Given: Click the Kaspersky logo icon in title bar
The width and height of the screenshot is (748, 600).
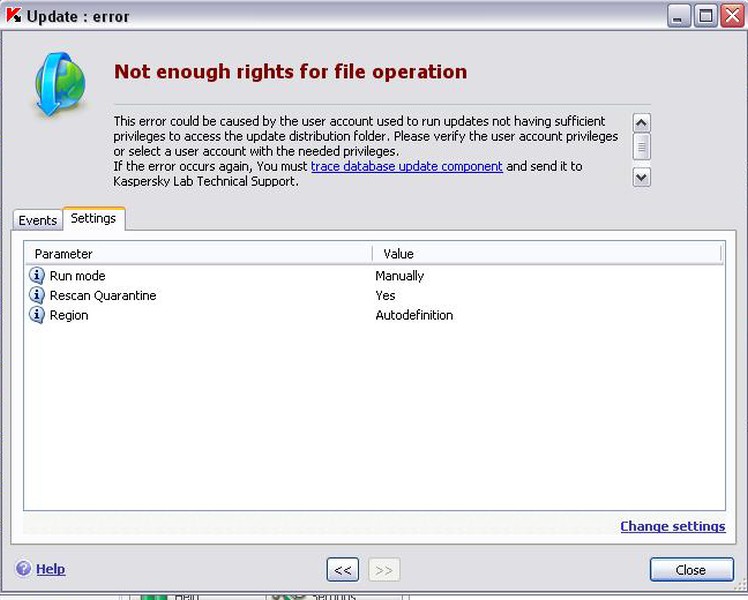Looking at the screenshot, I should (x=13, y=16).
